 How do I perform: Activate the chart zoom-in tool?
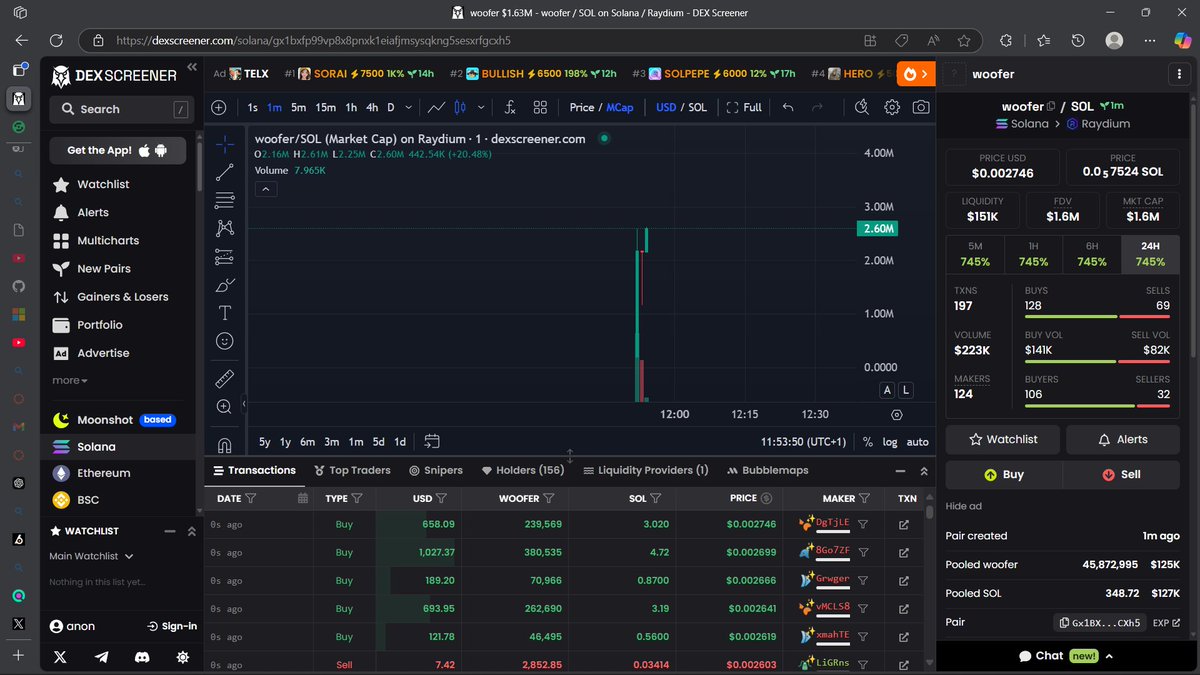click(224, 407)
